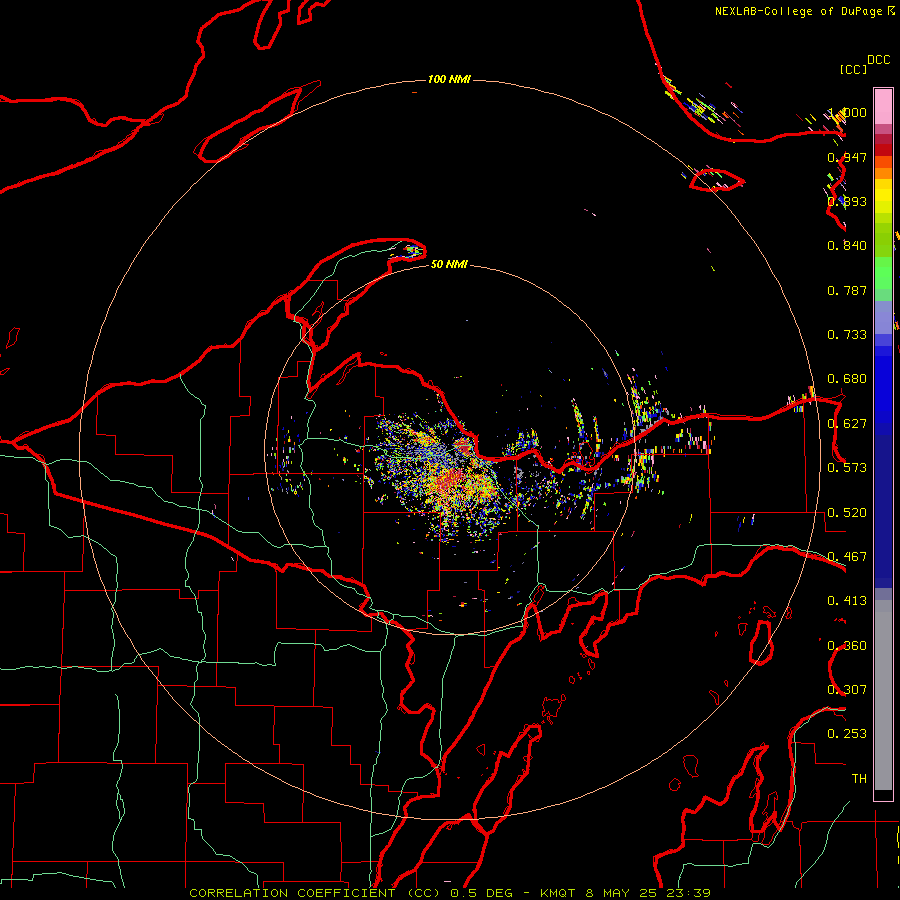This screenshot has width=900, height=900.
Task: Click the 0.627 legend value
Action: pyautogui.click(x=847, y=424)
